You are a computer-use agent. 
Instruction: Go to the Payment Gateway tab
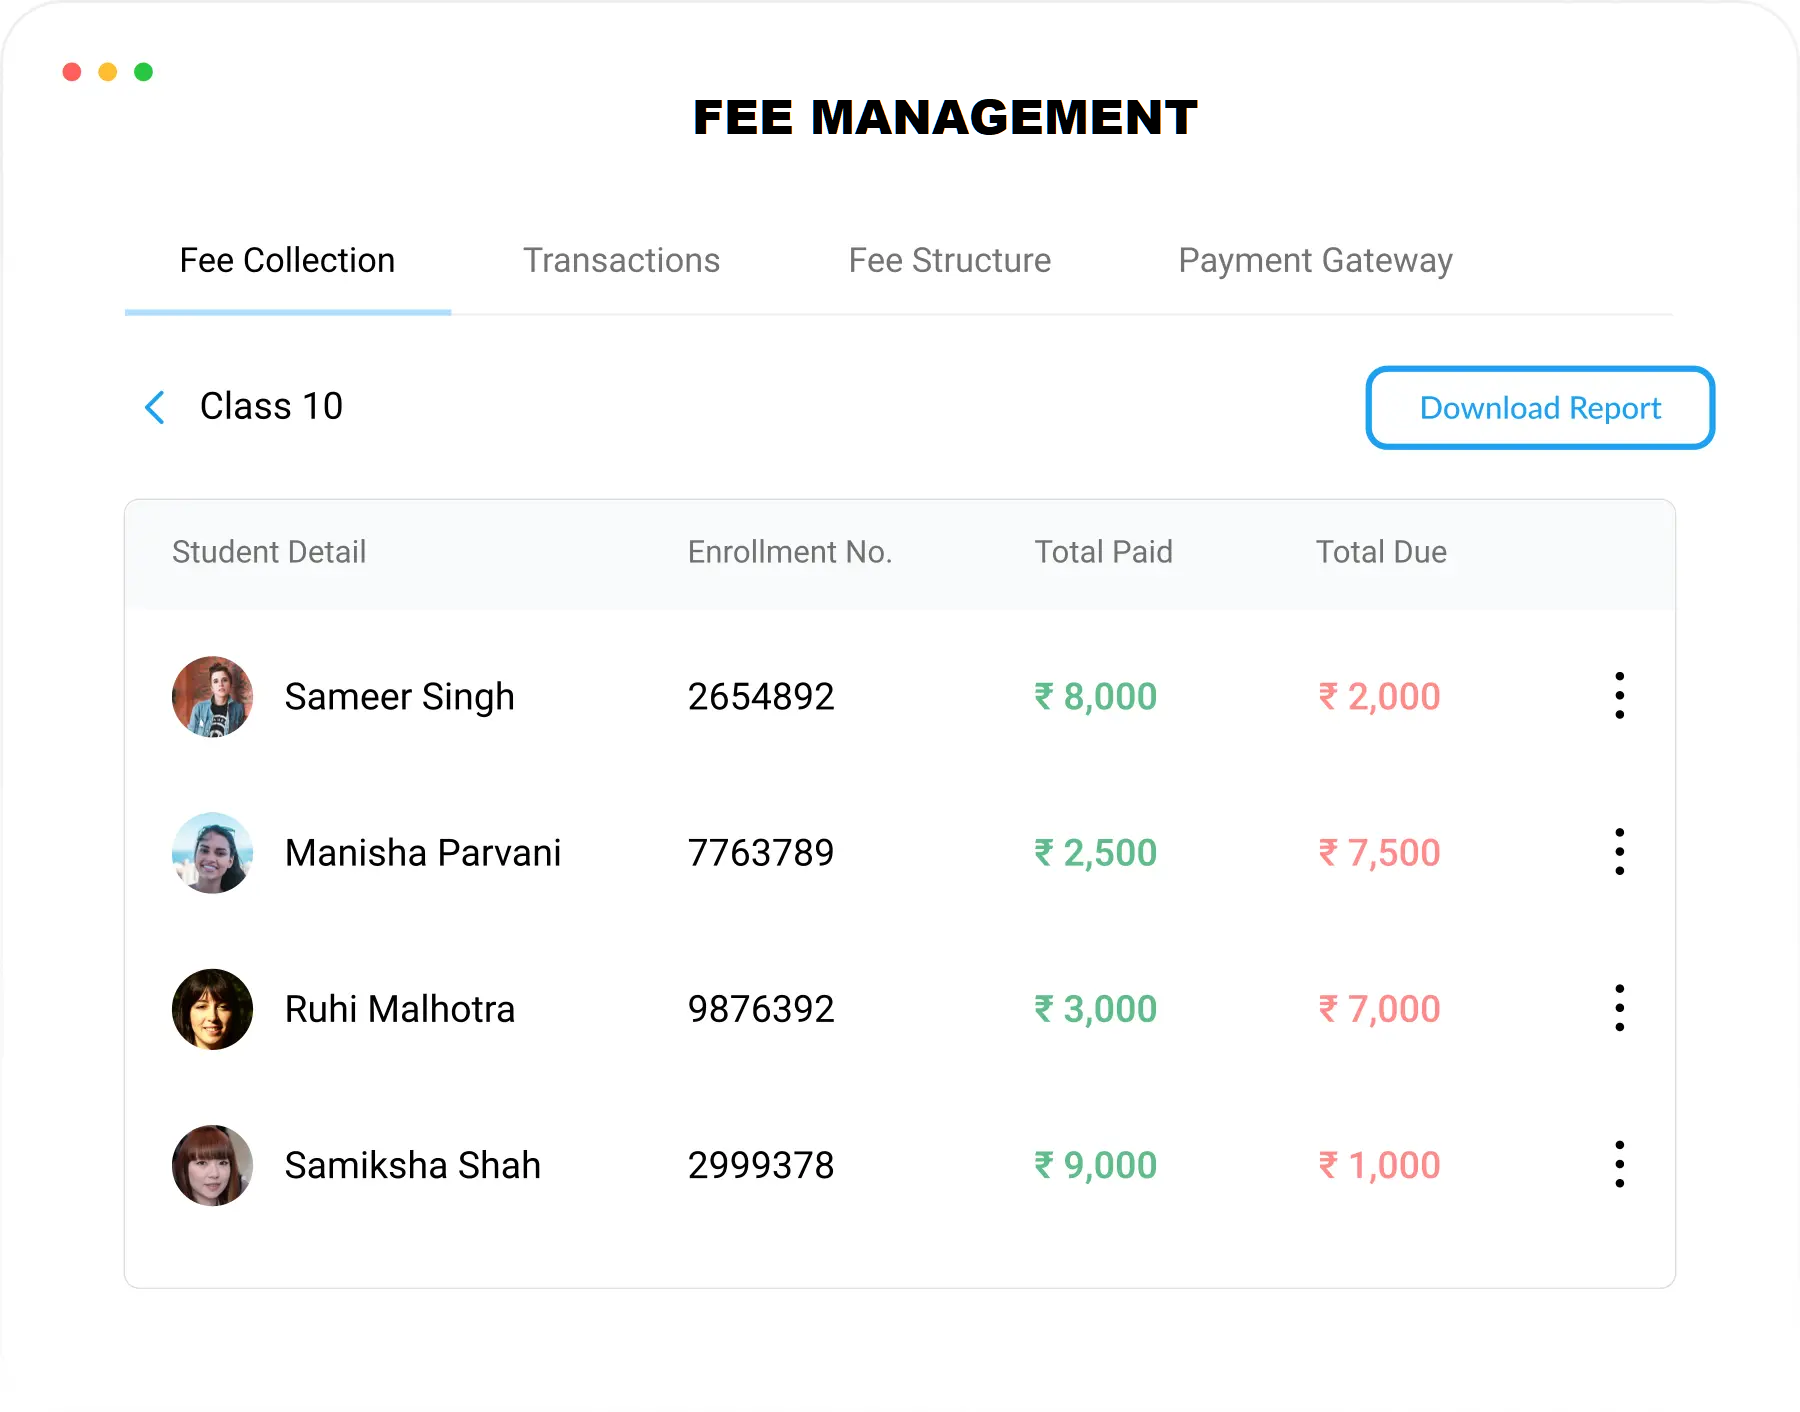tap(1315, 261)
